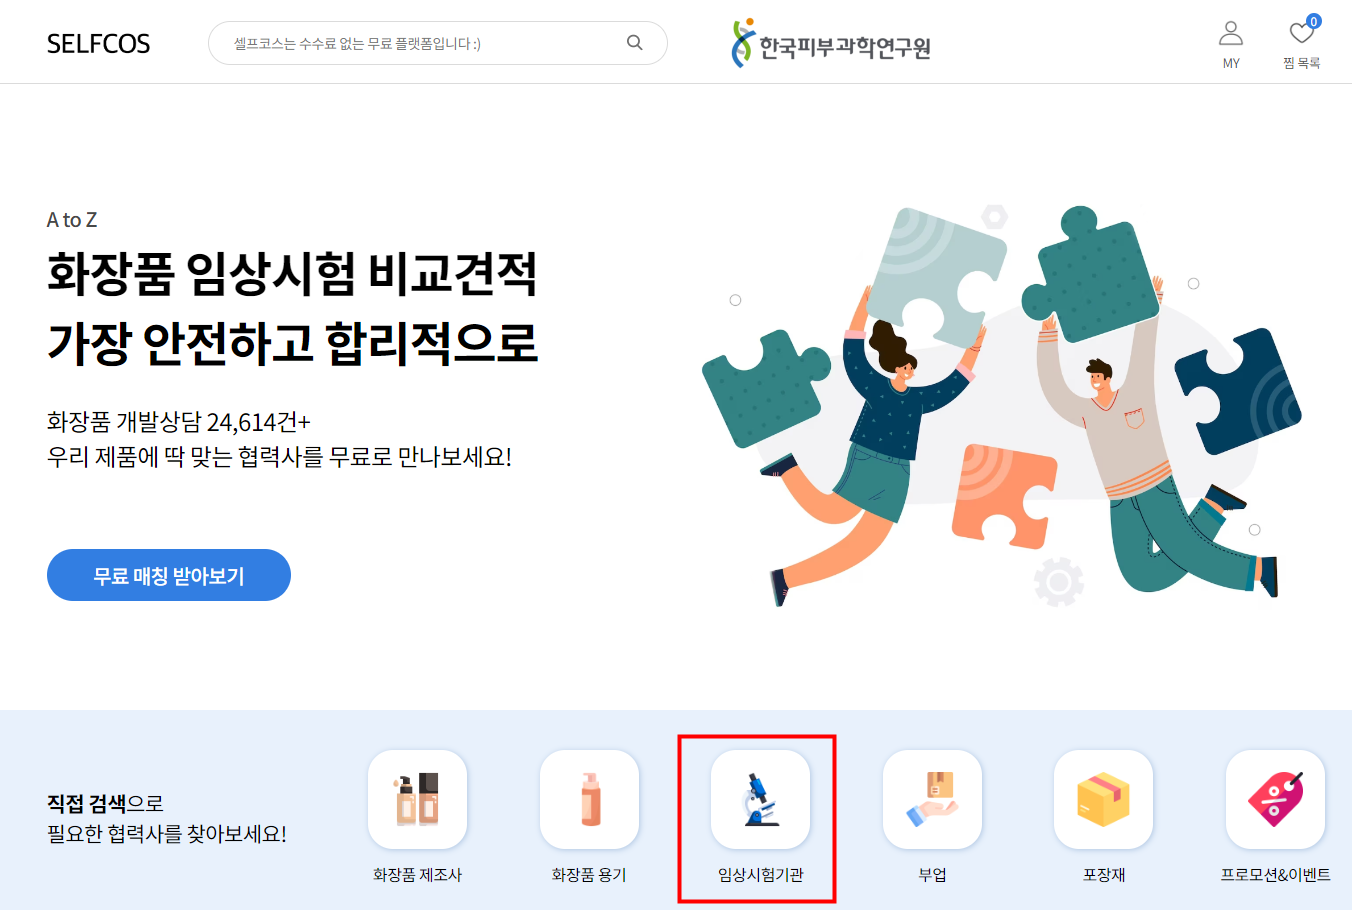Click the puzzle people hero illustration

pyautogui.click(x=1002, y=405)
